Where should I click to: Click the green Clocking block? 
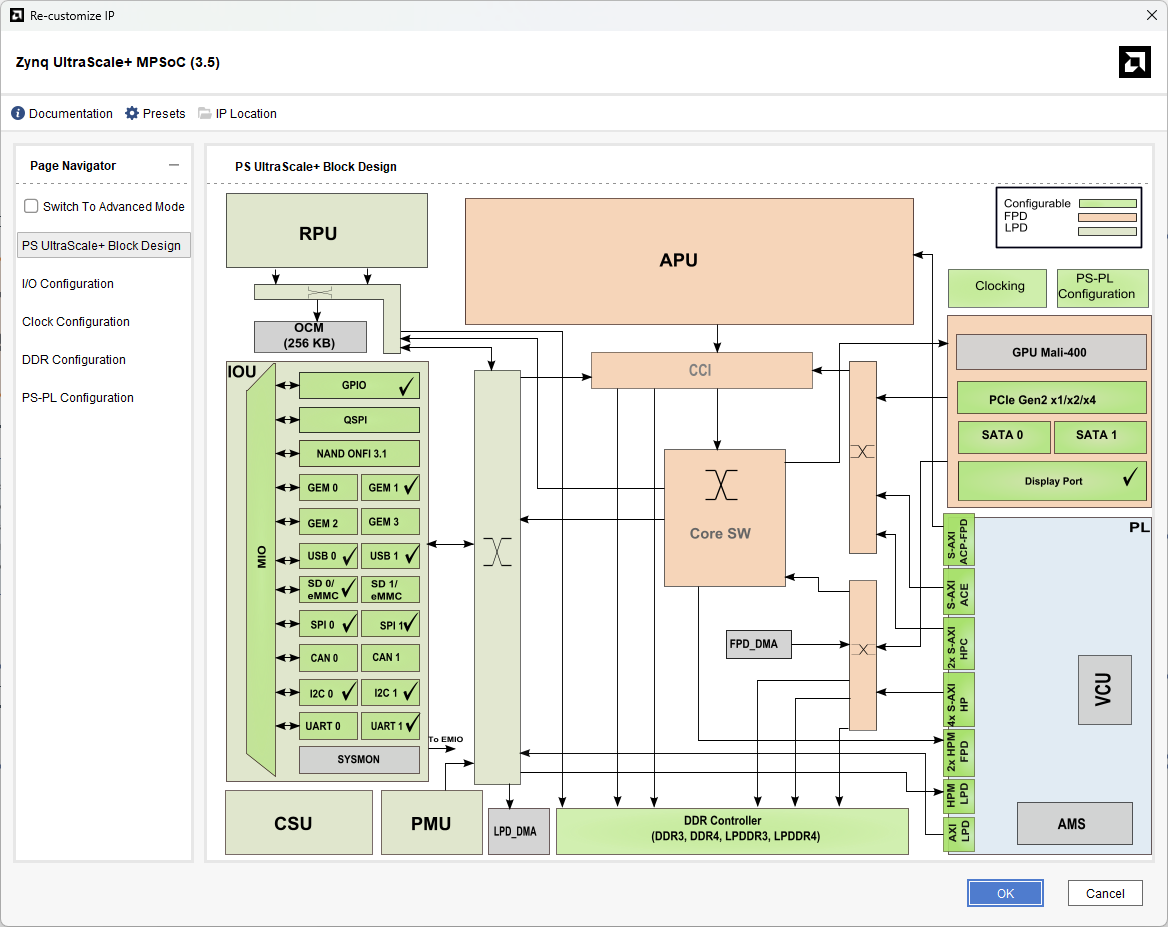click(x=998, y=287)
